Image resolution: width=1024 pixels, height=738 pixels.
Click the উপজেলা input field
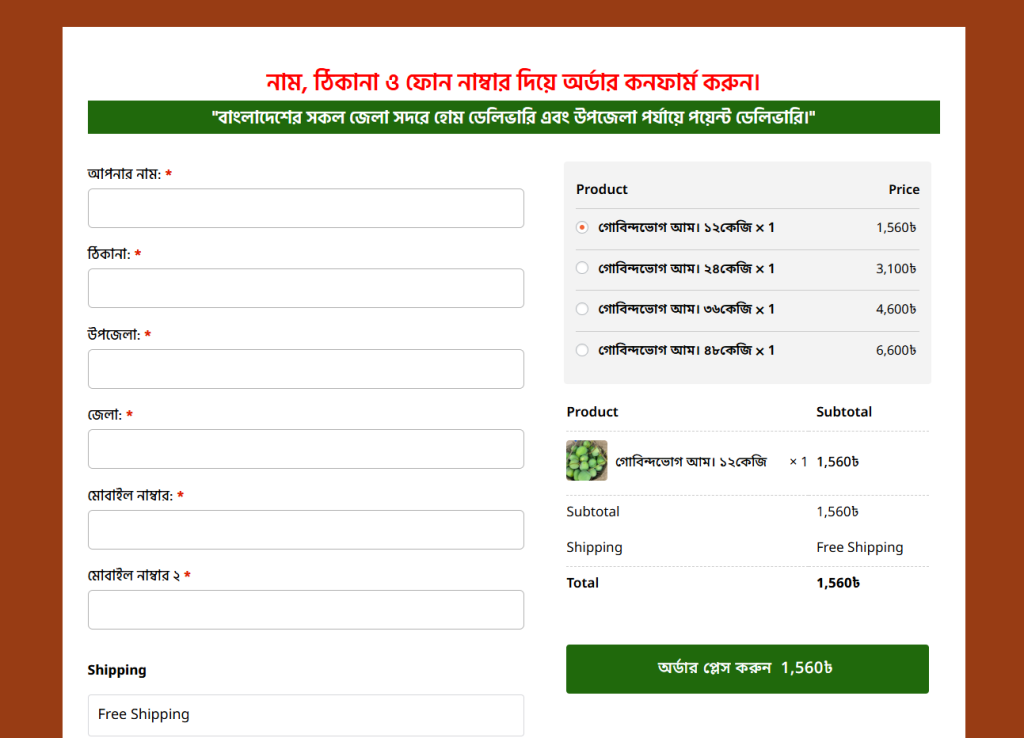point(306,369)
